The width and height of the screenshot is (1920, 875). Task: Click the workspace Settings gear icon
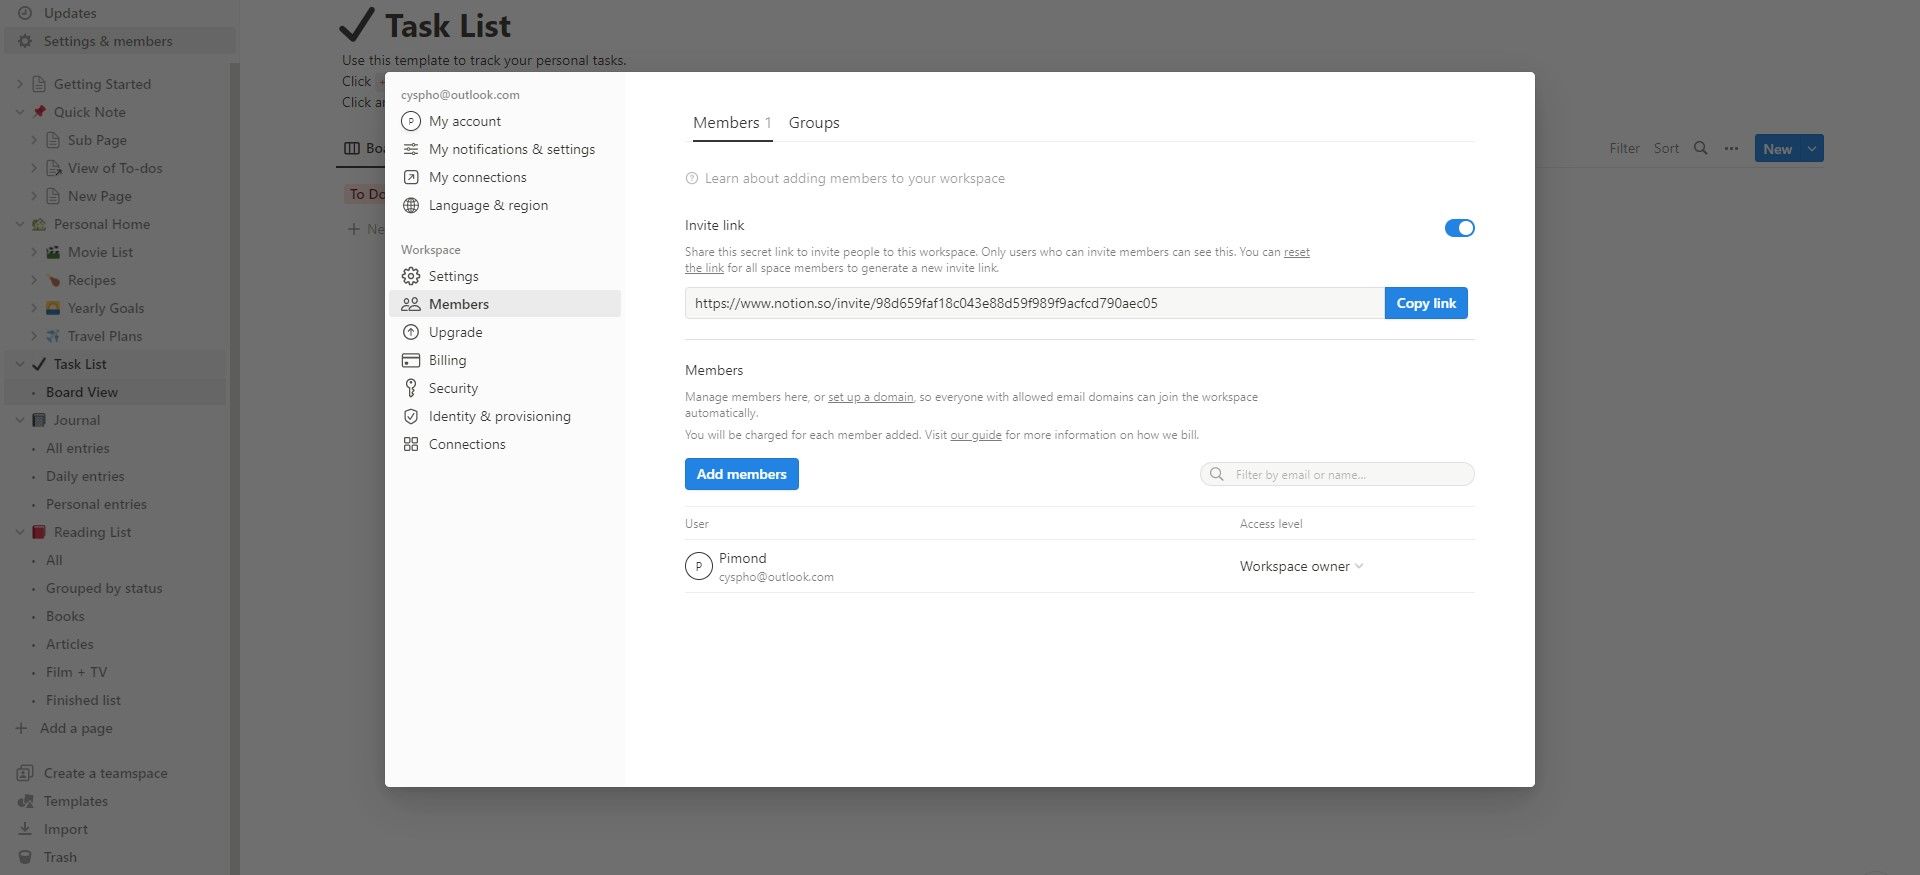tap(410, 276)
